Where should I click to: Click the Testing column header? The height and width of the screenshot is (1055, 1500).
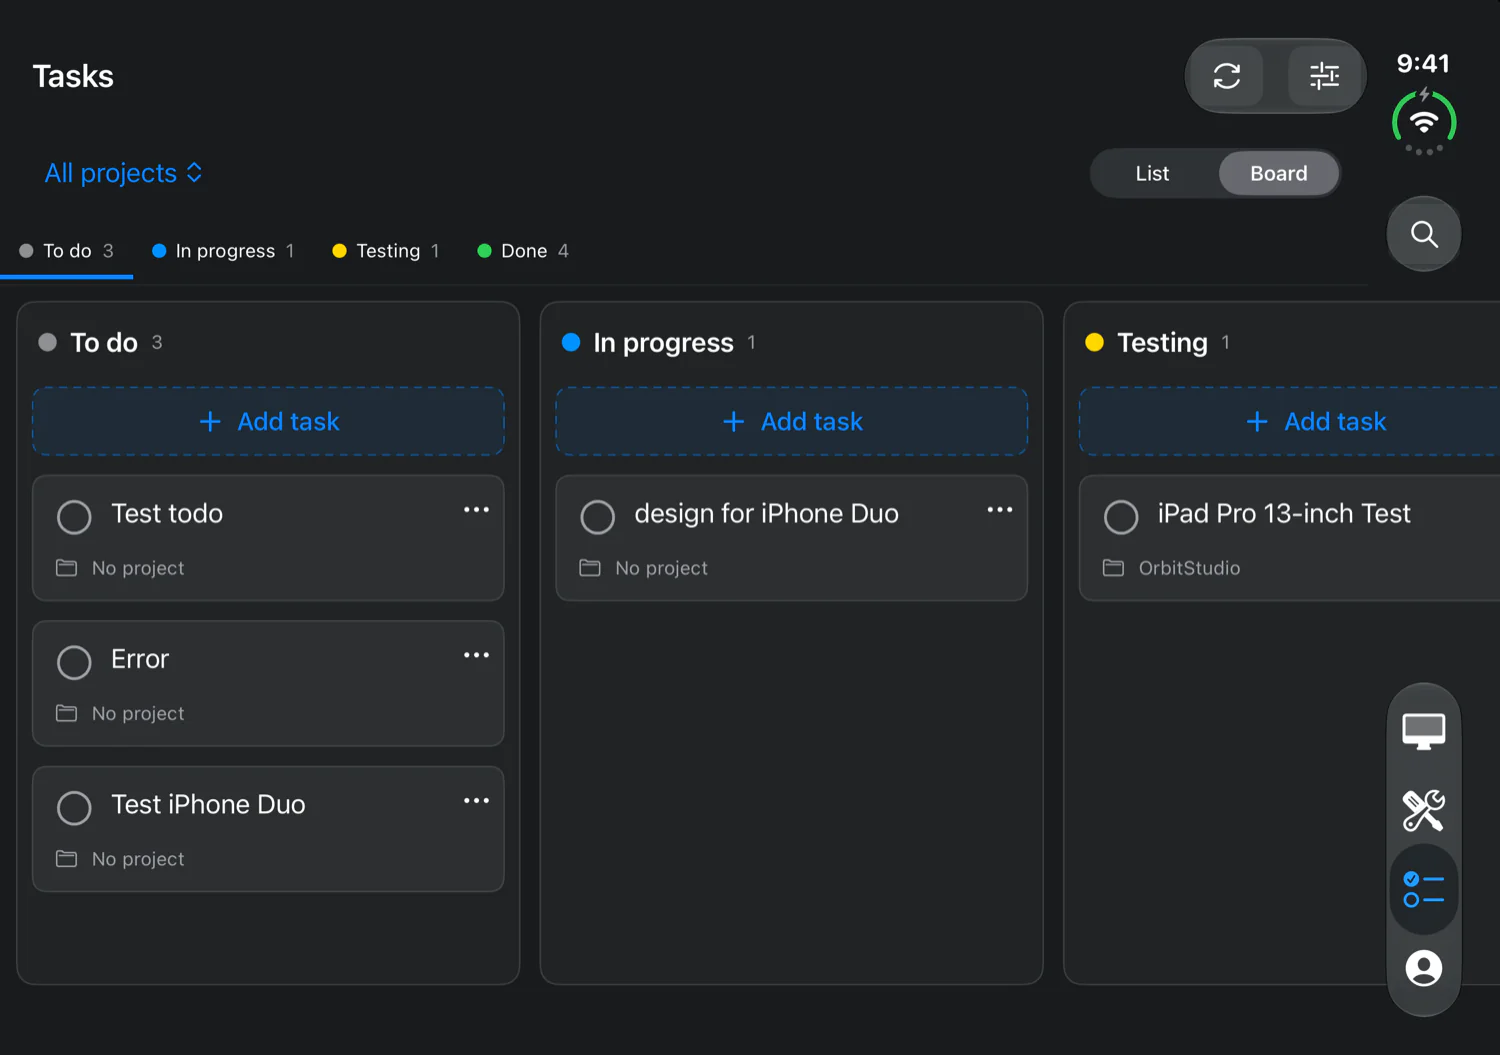point(1162,343)
